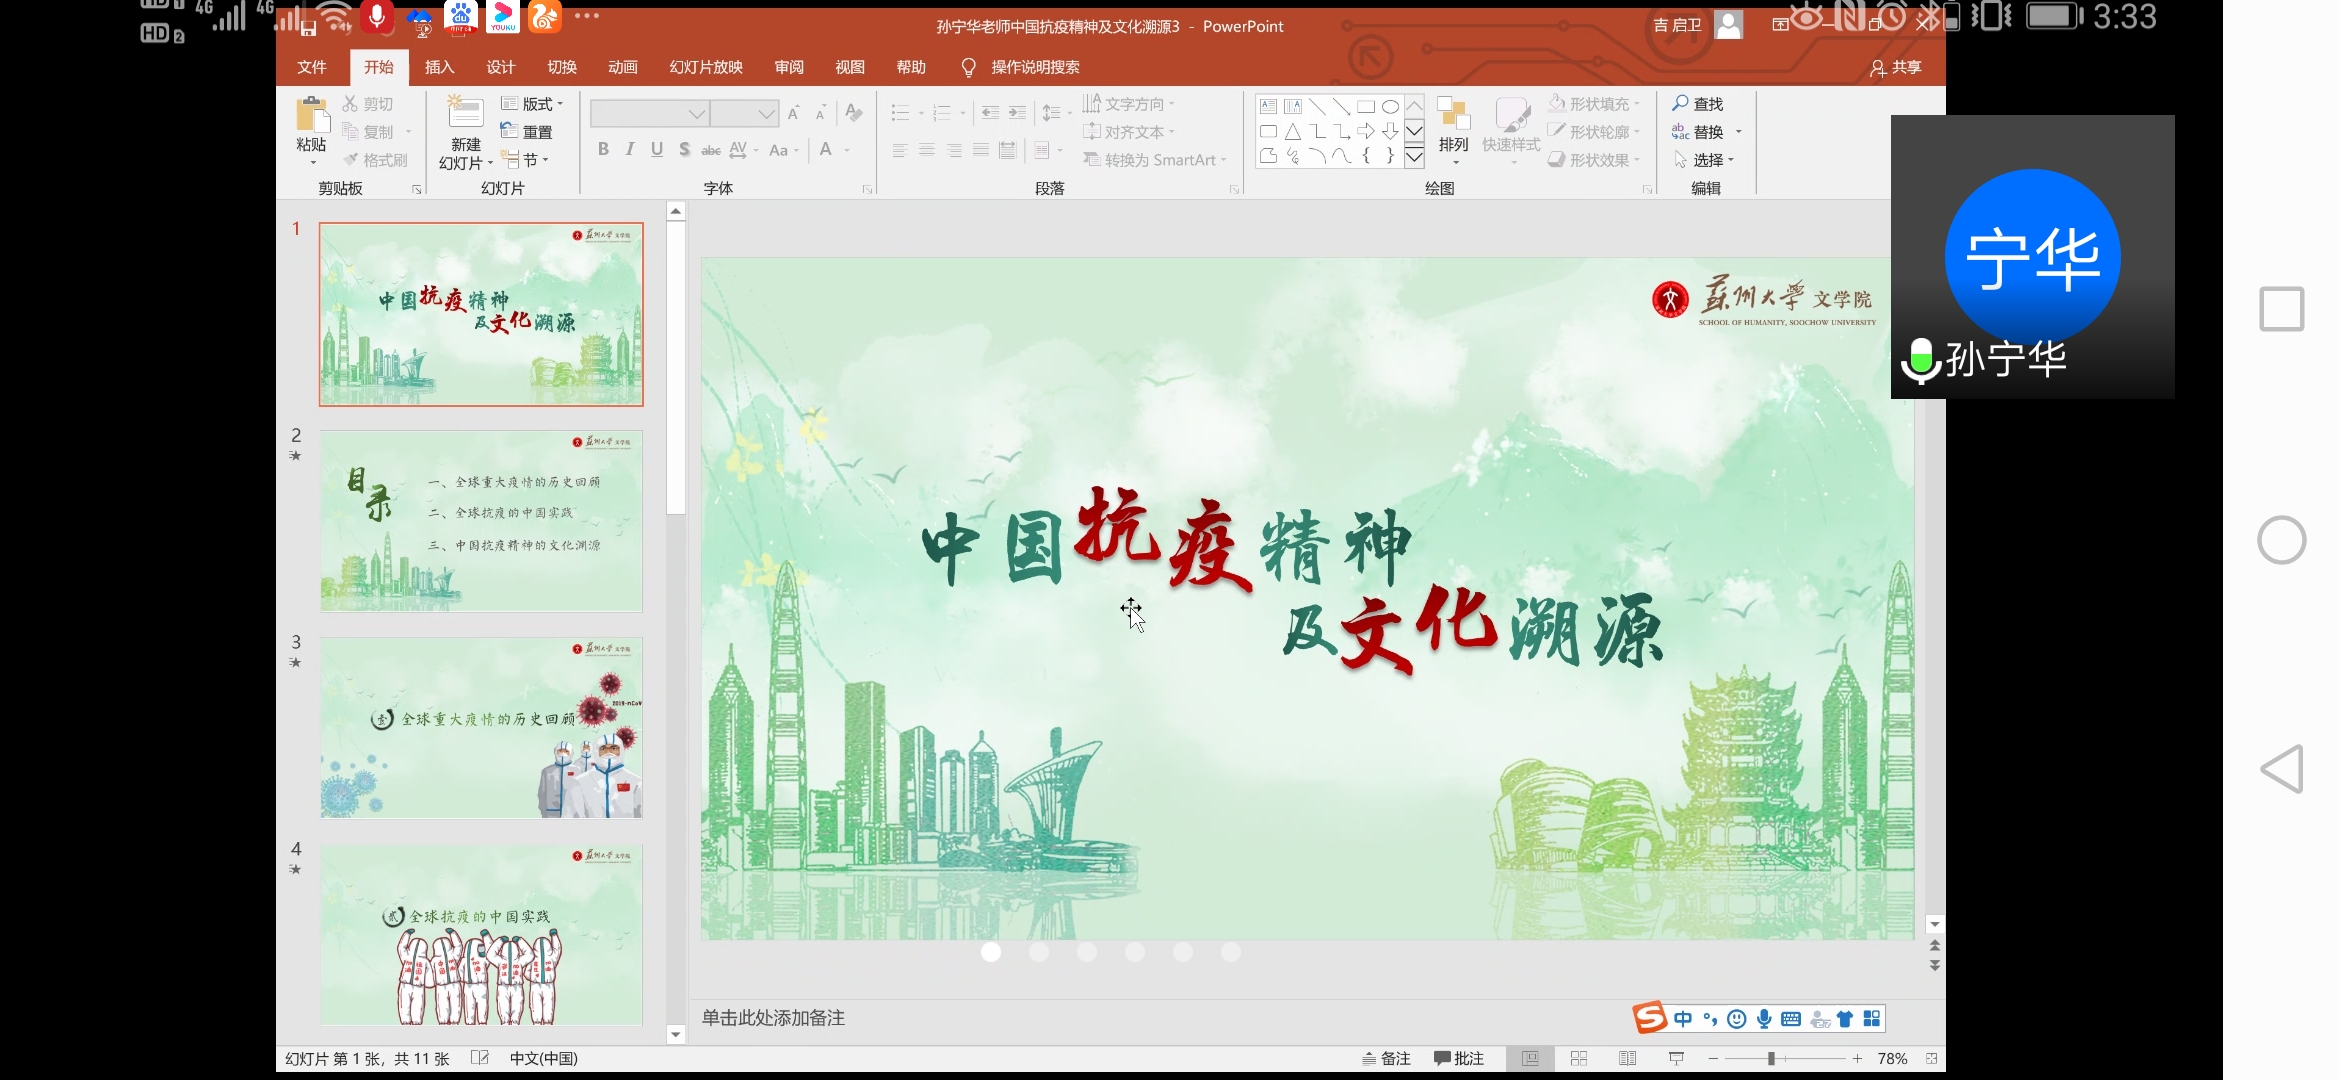Toggle the Comments (批注) pane button
Screen dimensions: 2340x1080
point(1458,1058)
